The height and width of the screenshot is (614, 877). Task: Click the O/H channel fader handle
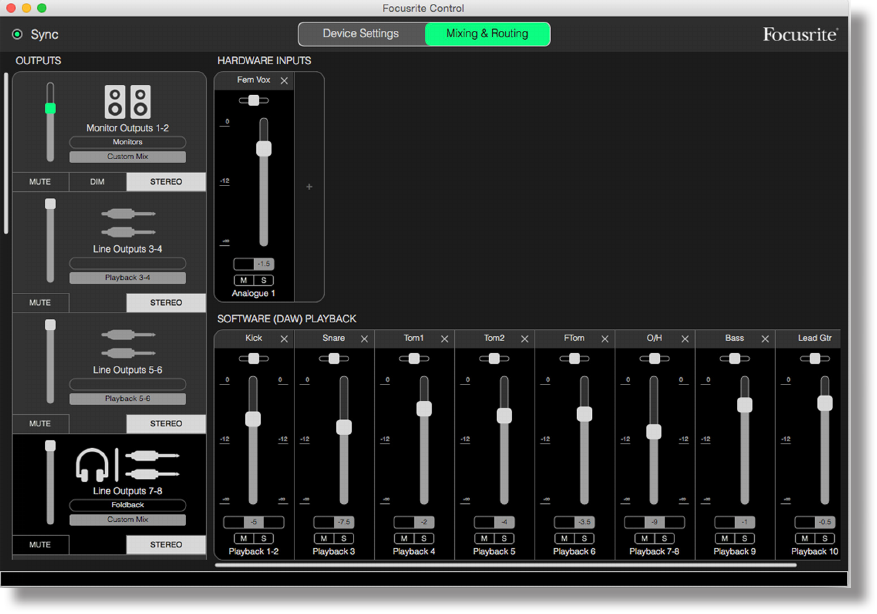654,432
